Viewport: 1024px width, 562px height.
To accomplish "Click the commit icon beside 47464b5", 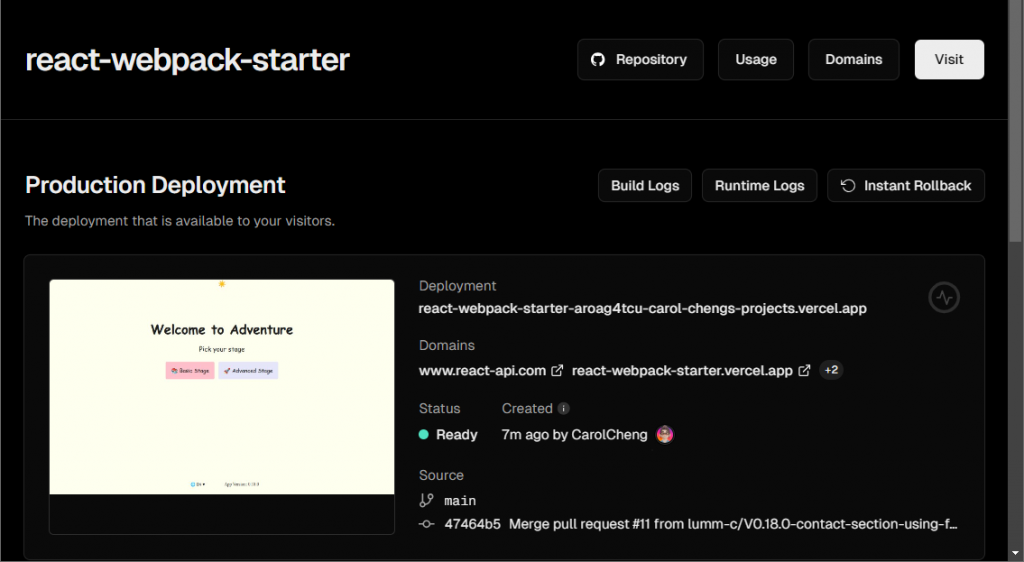I will click(x=426, y=523).
